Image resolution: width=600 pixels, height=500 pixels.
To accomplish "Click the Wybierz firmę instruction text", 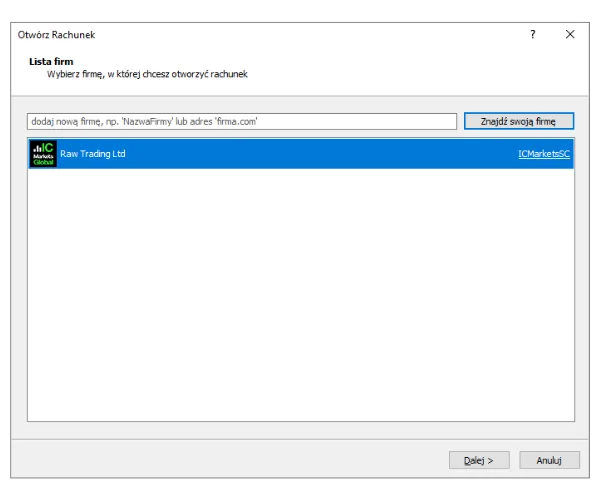I will point(146,74).
